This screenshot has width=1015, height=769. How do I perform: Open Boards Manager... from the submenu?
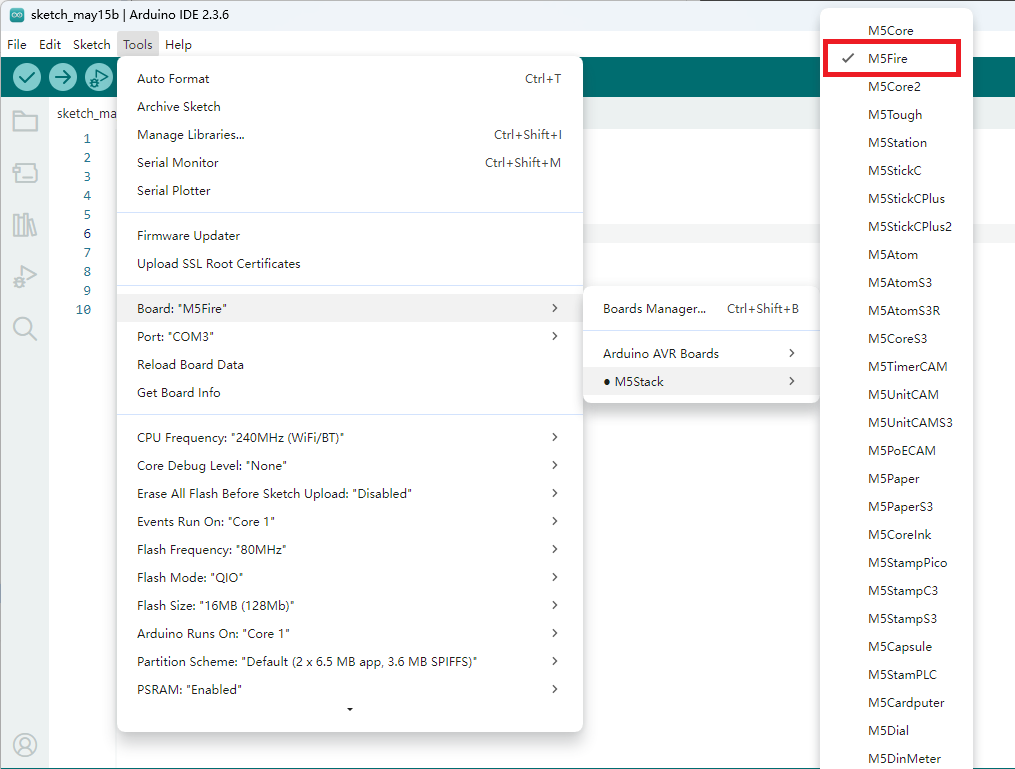pos(701,309)
